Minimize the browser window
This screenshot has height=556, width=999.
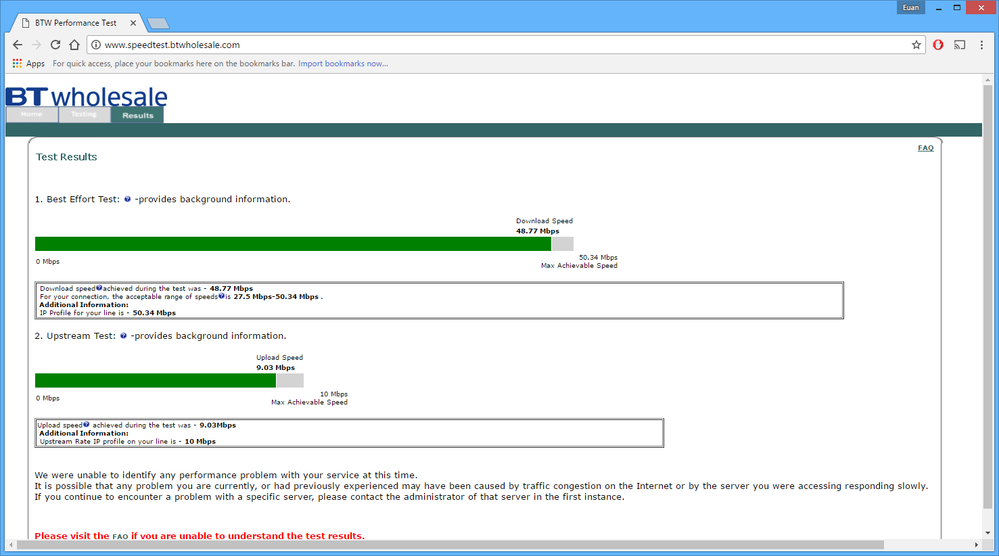pyautogui.click(x=938, y=8)
